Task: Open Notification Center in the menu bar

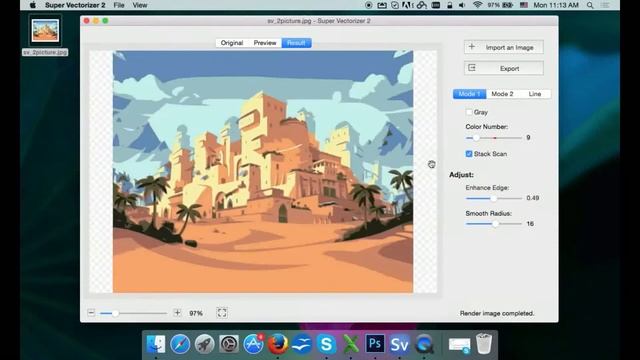Action: tap(605, 5)
